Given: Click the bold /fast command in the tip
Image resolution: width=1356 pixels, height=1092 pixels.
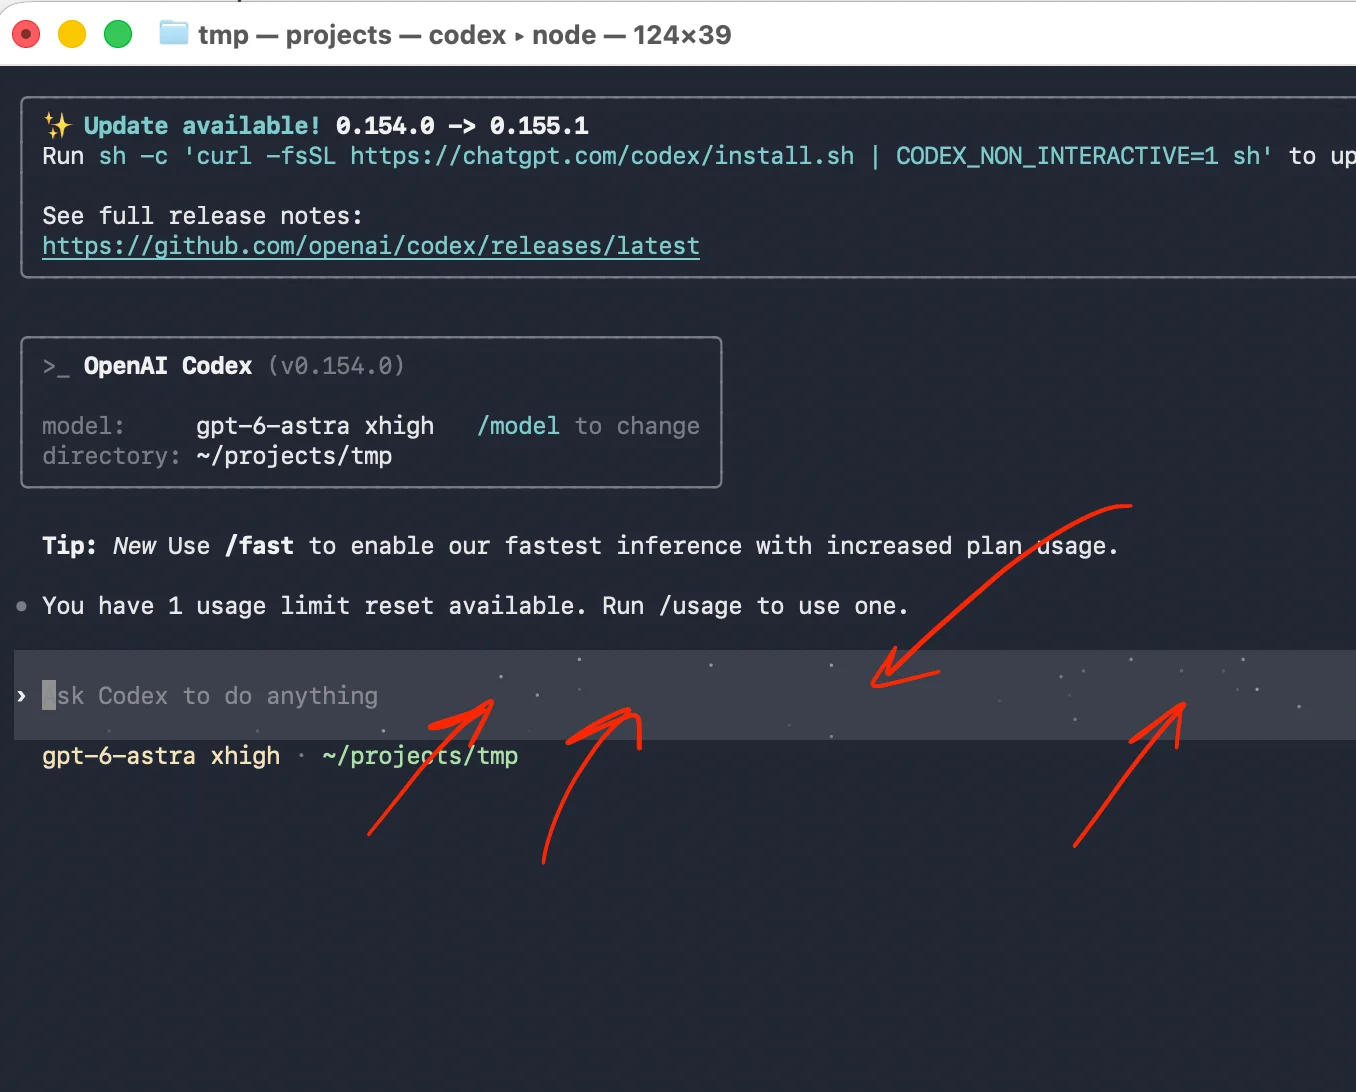Looking at the screenshot, I should [259, 546].
